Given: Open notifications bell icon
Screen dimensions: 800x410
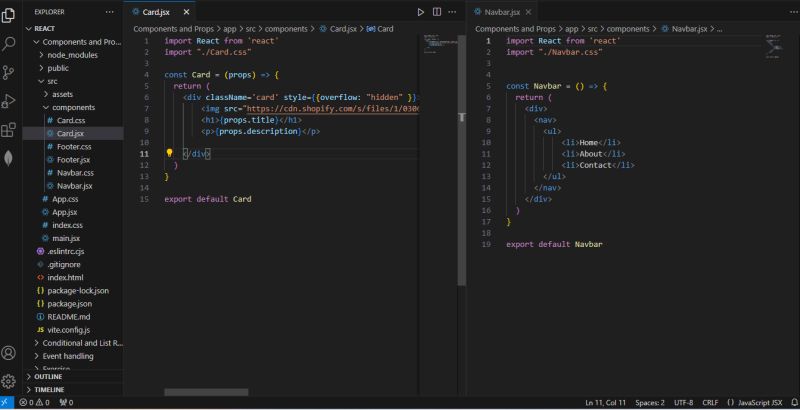Looking at the screenshot, I should coord(793,402).
